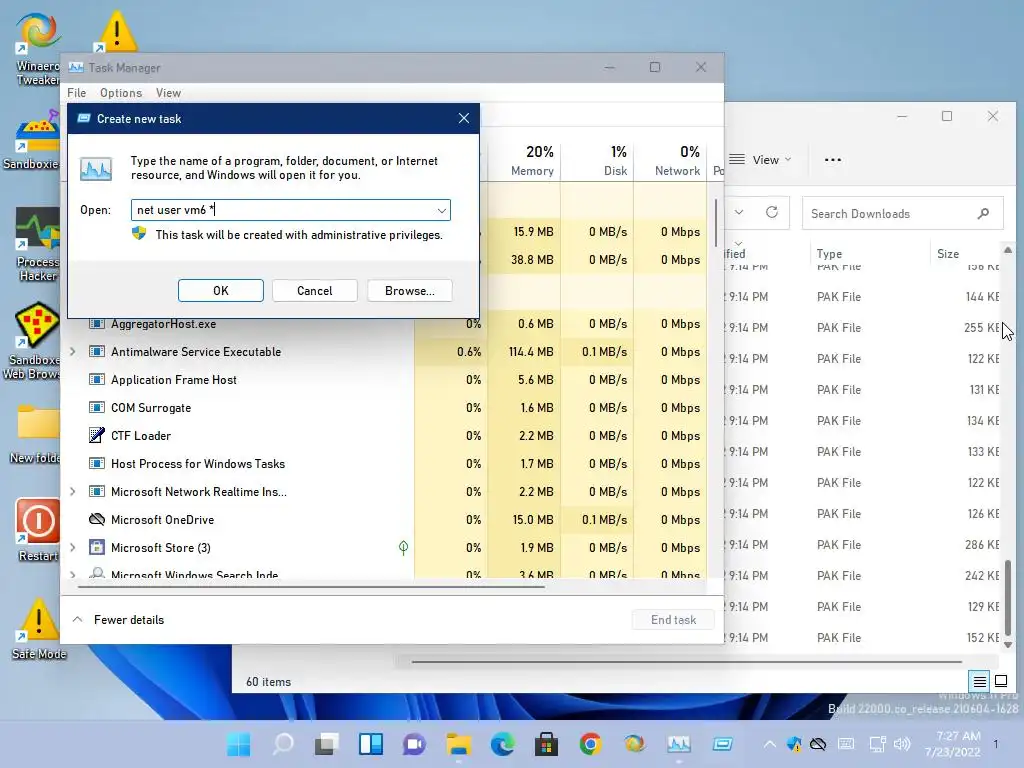The height and width of the screenshot is (768, 1024).
Task: Click Browse... button
Action: [x=409, y=291]
